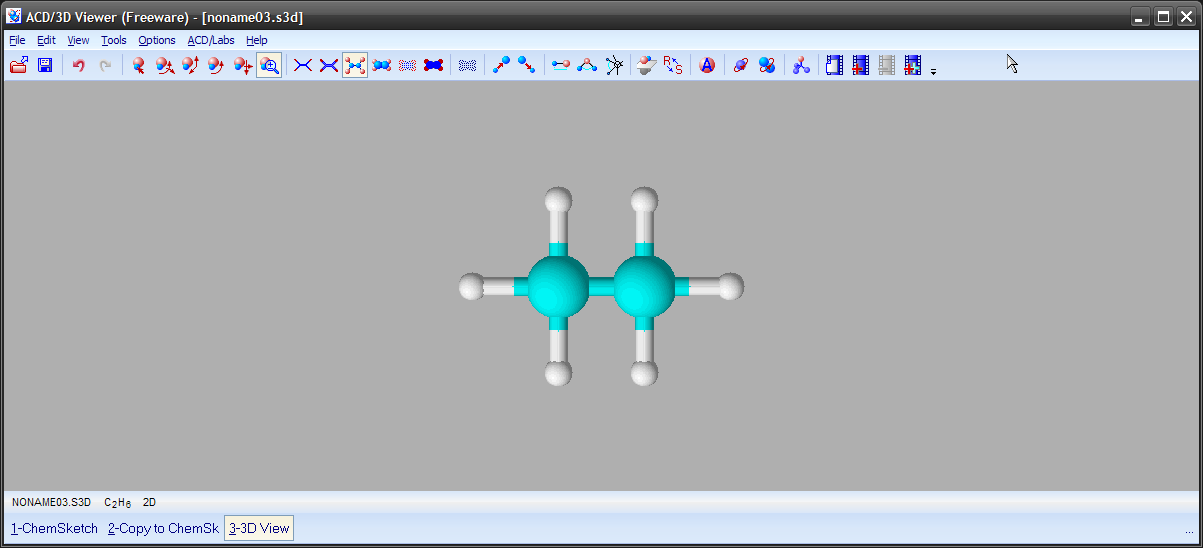Undo the last action
The image size is (1203, 548).
pos(78,66)
